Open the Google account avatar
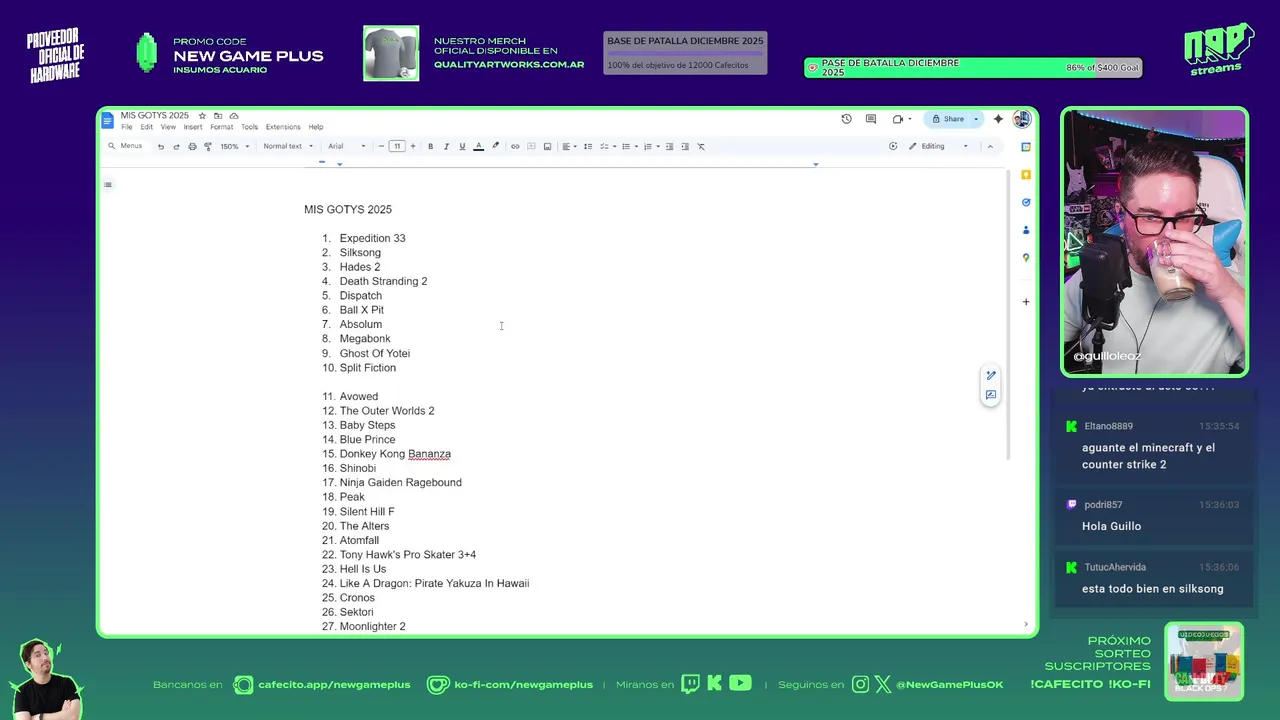Image resolution: width=1280 pixels, height=720 pixels. [1021, 119]
